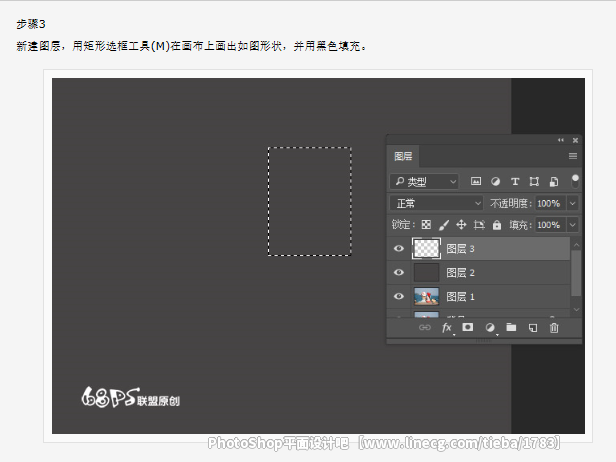The image size is (616, 462).
Task: Filter layers by type layer (T) icon
Action: click(515, 182)
